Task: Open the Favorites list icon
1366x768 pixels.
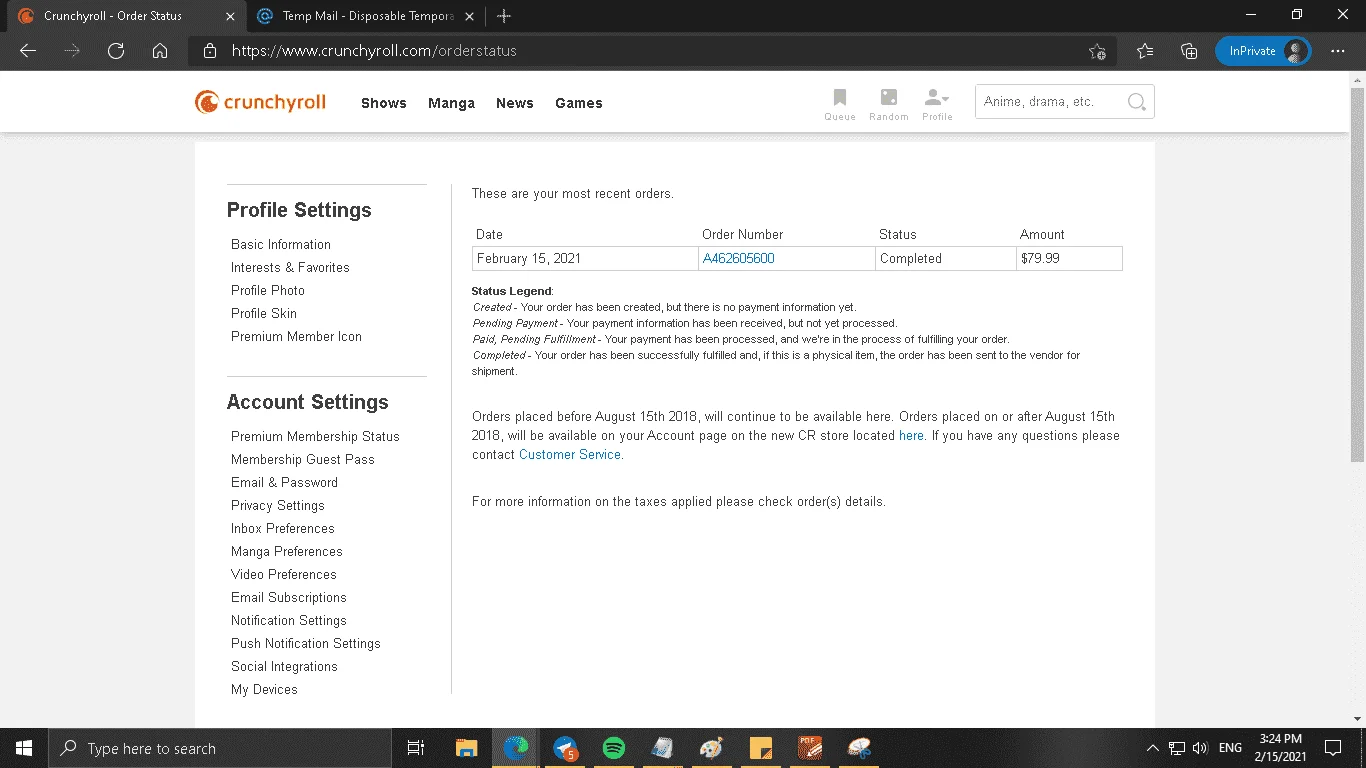Action: click(1145, 51)
